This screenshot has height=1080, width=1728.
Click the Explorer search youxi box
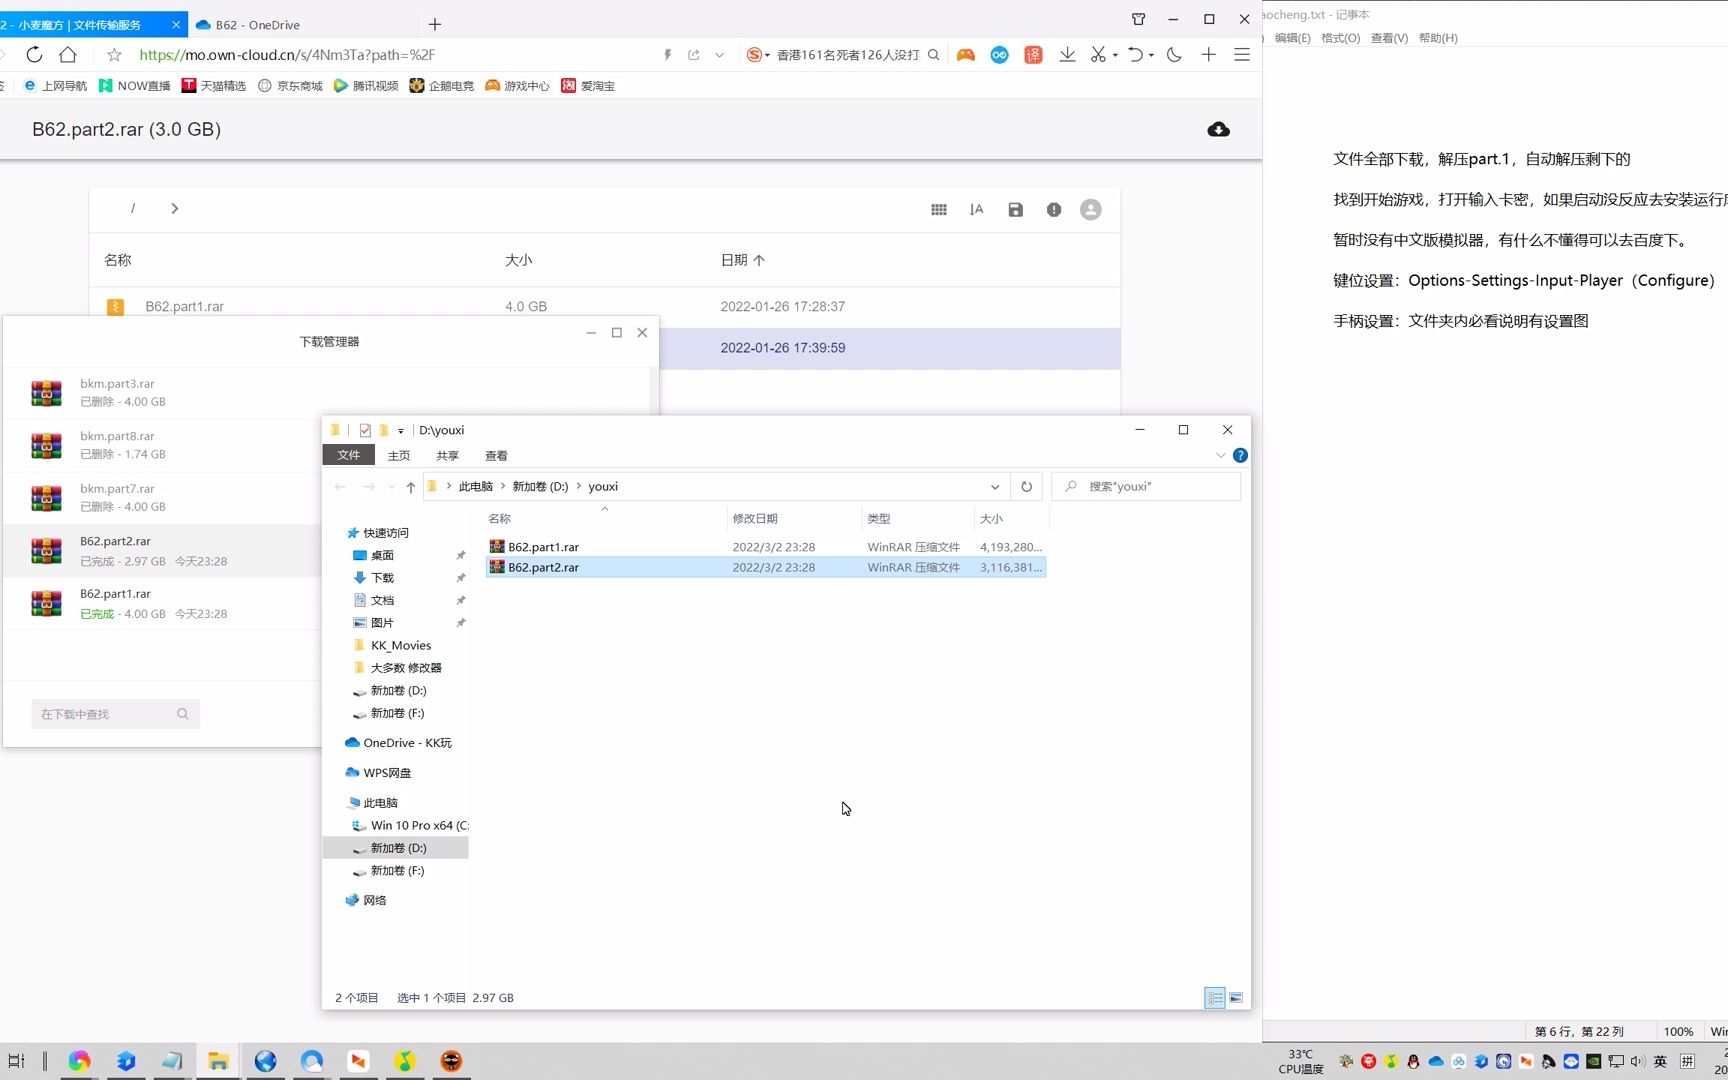(1146, 487)
